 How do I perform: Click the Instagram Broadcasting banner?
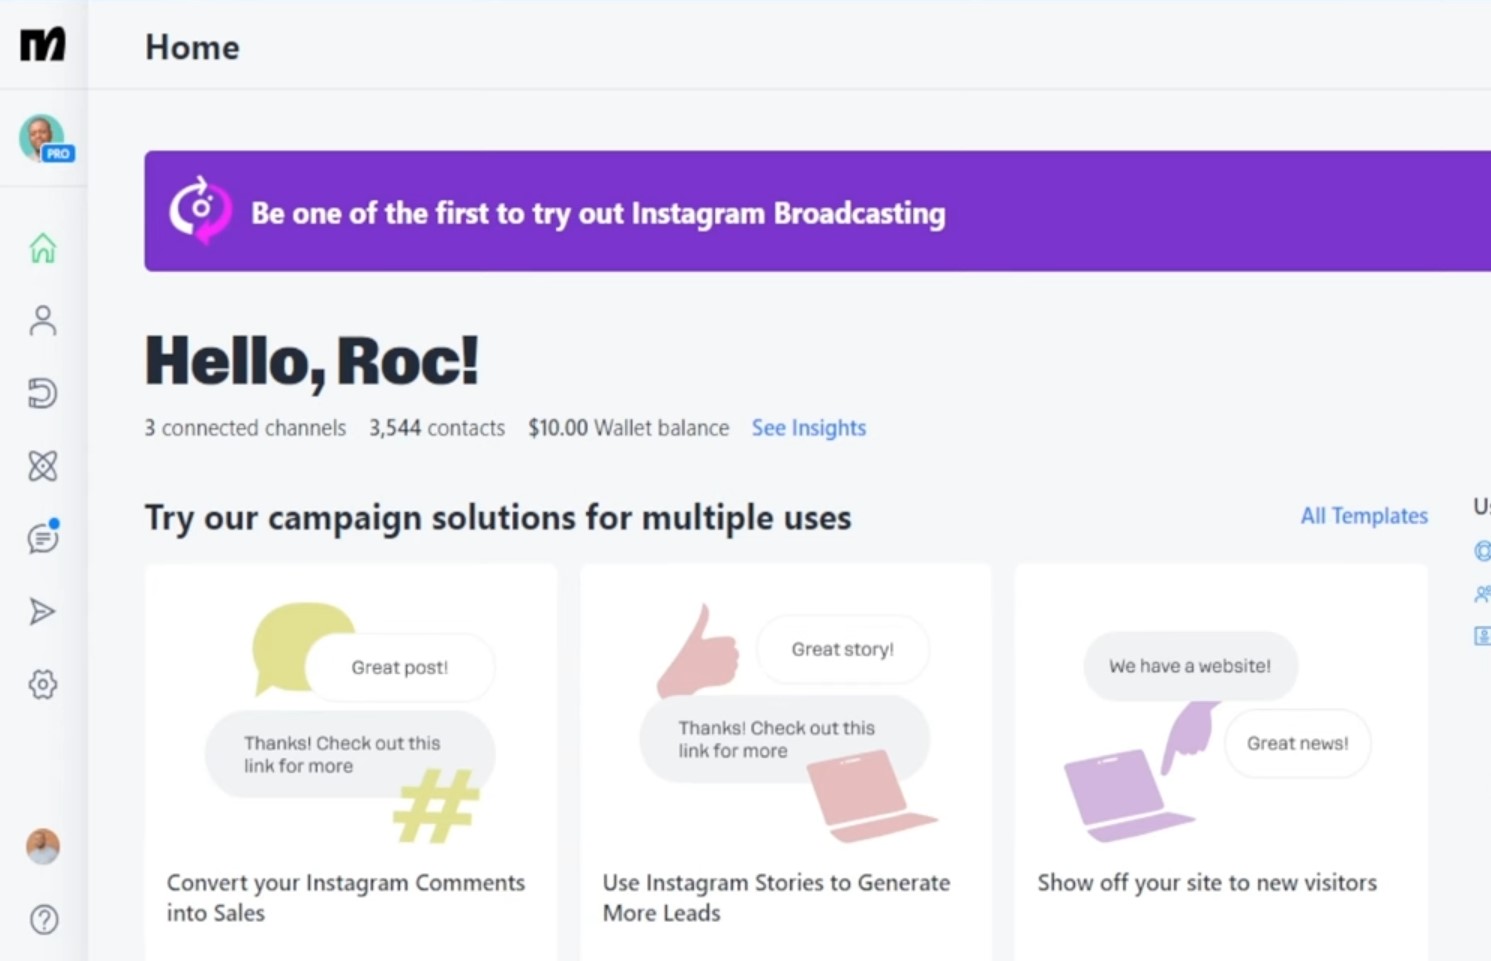[817, 211]
